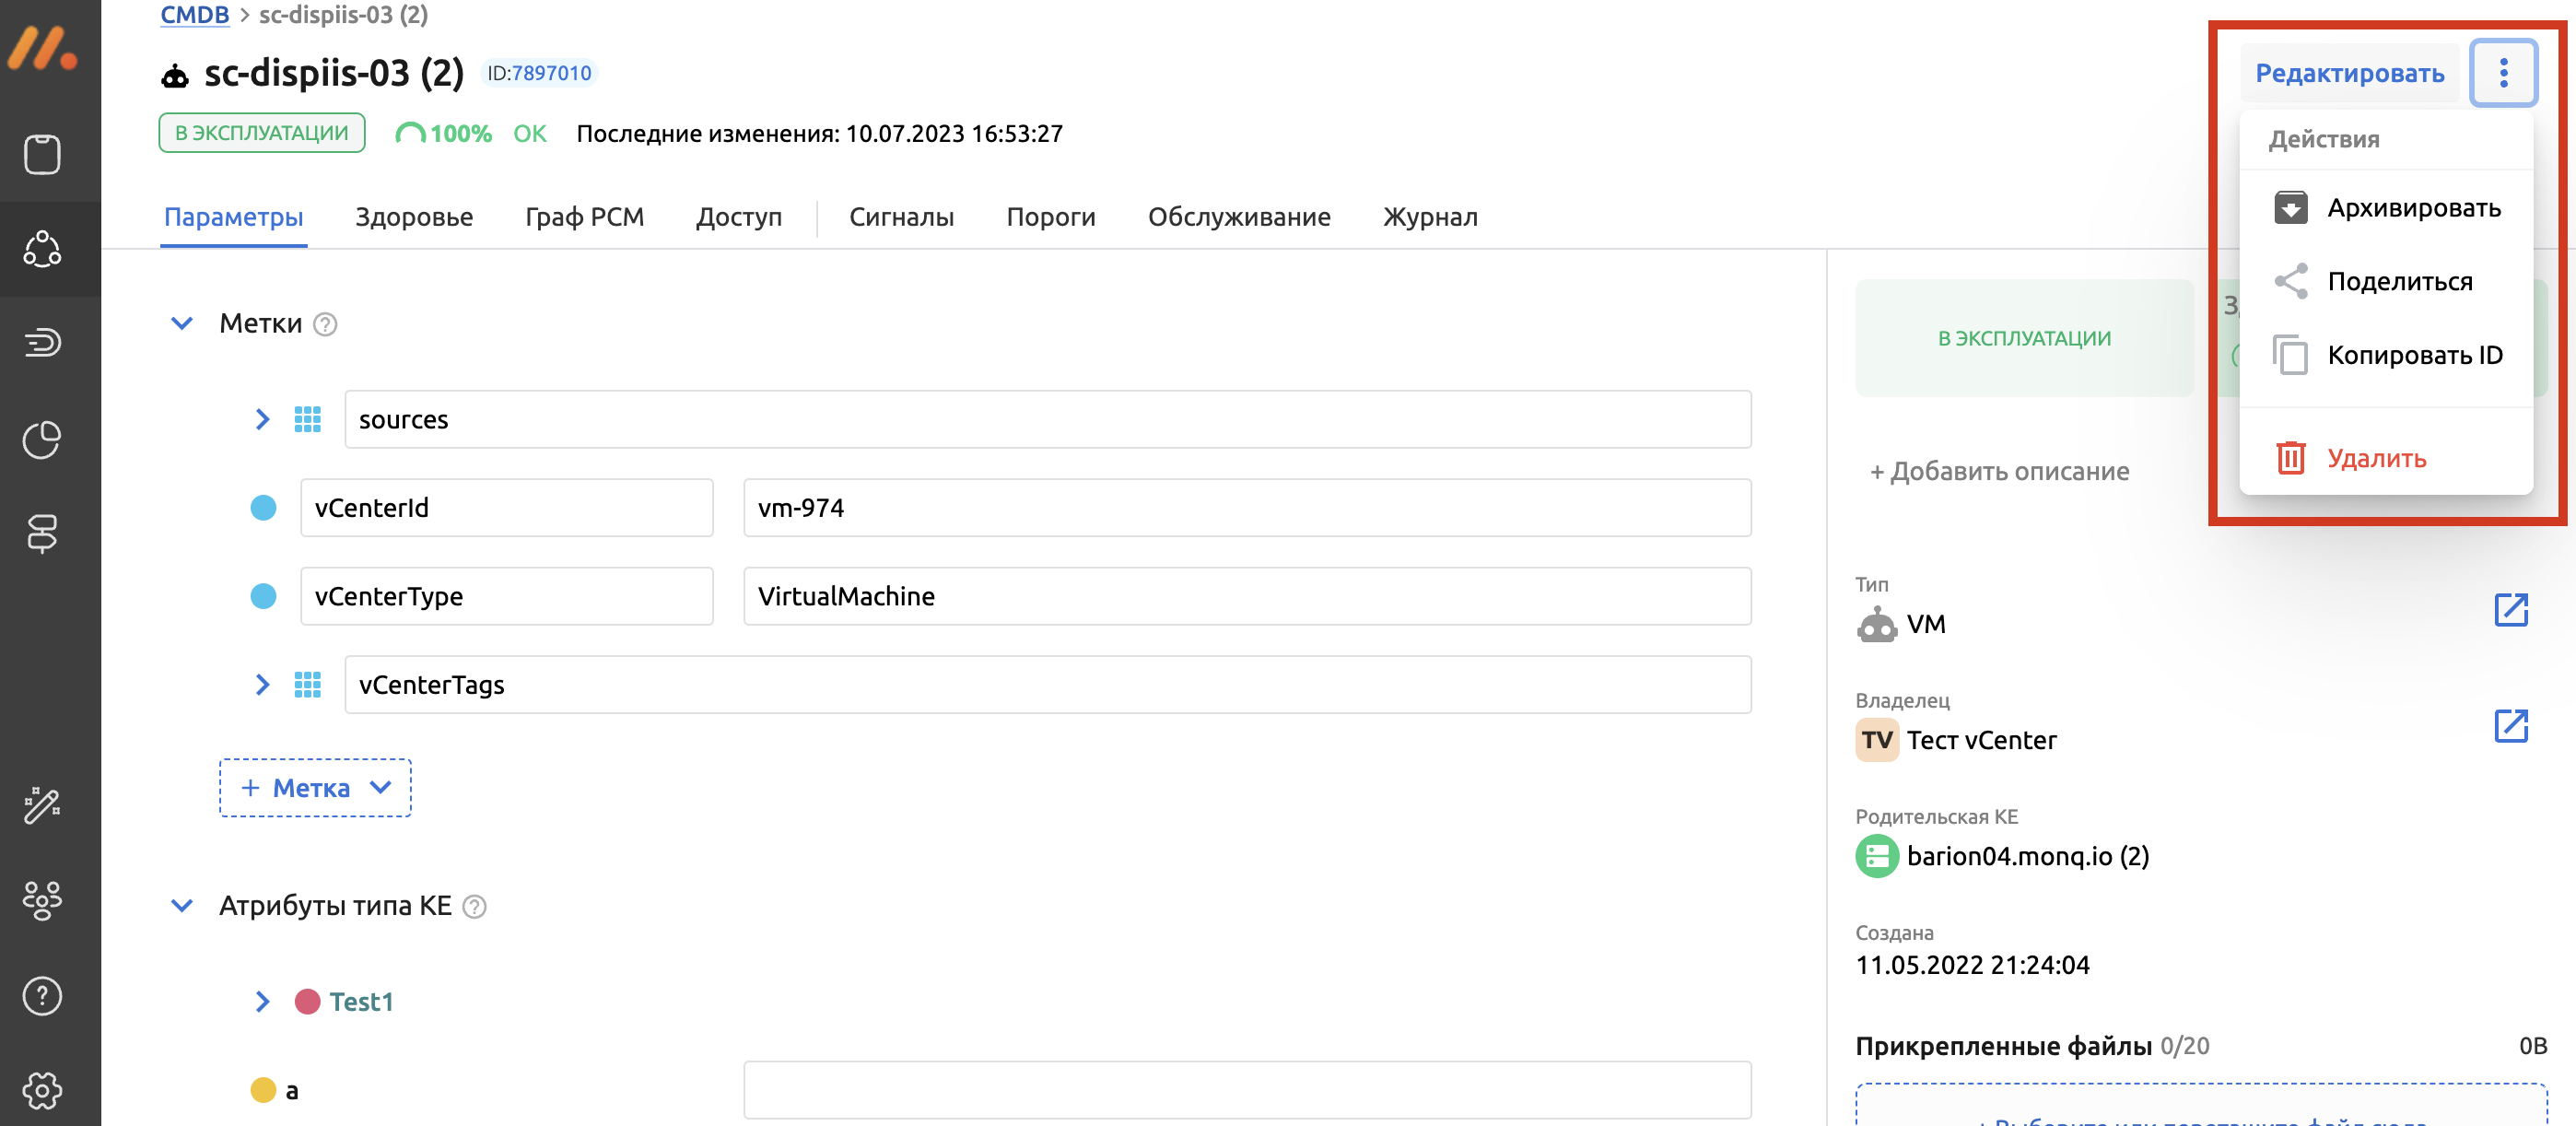2576x1126 pixels.
Task: Click the yellow color dot for attribute a
Action: (x=263, y=1090)
